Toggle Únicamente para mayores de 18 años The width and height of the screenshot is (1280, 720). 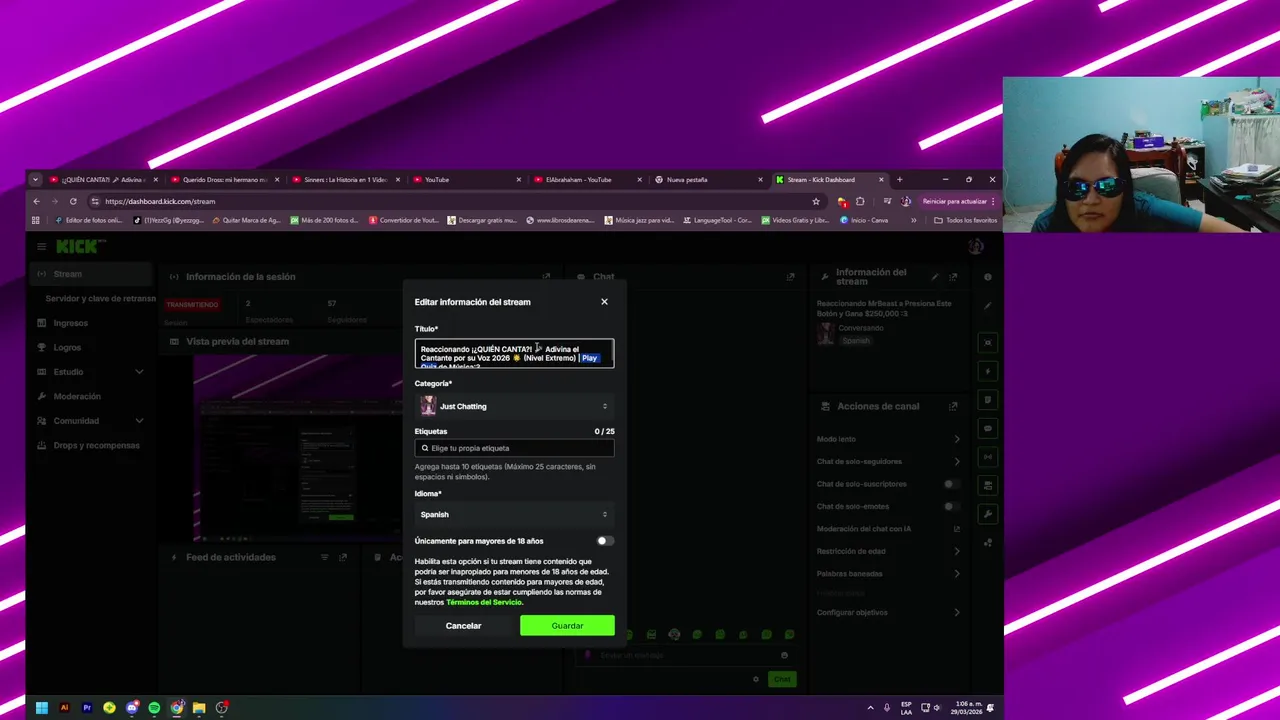(x=604, y=541)
